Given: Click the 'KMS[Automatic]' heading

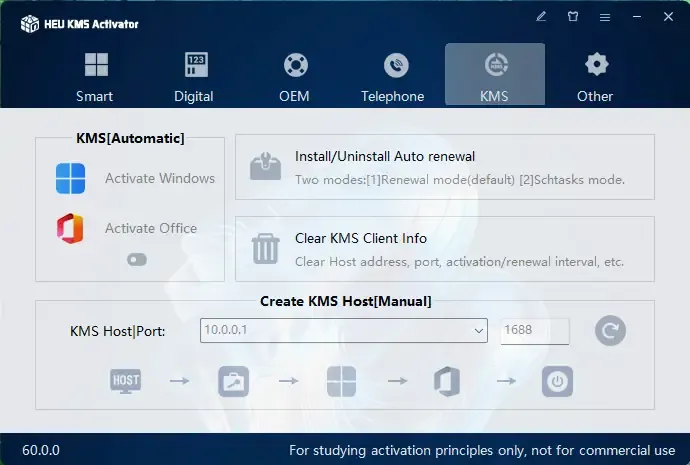Looking at the screenshot, I should (x=130, y=138).
